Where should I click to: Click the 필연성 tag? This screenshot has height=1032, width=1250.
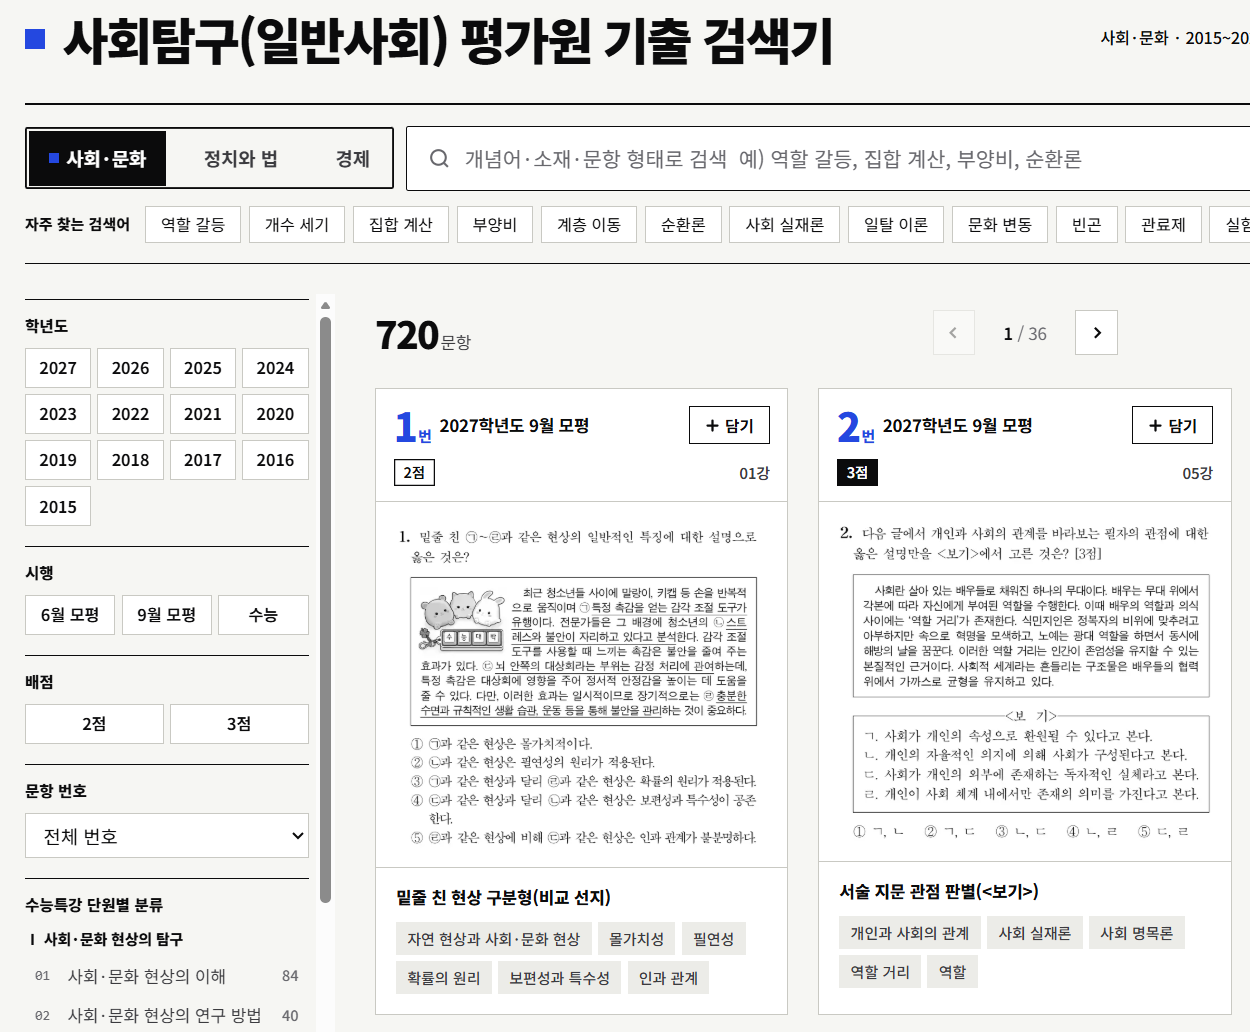click(714, 939)
